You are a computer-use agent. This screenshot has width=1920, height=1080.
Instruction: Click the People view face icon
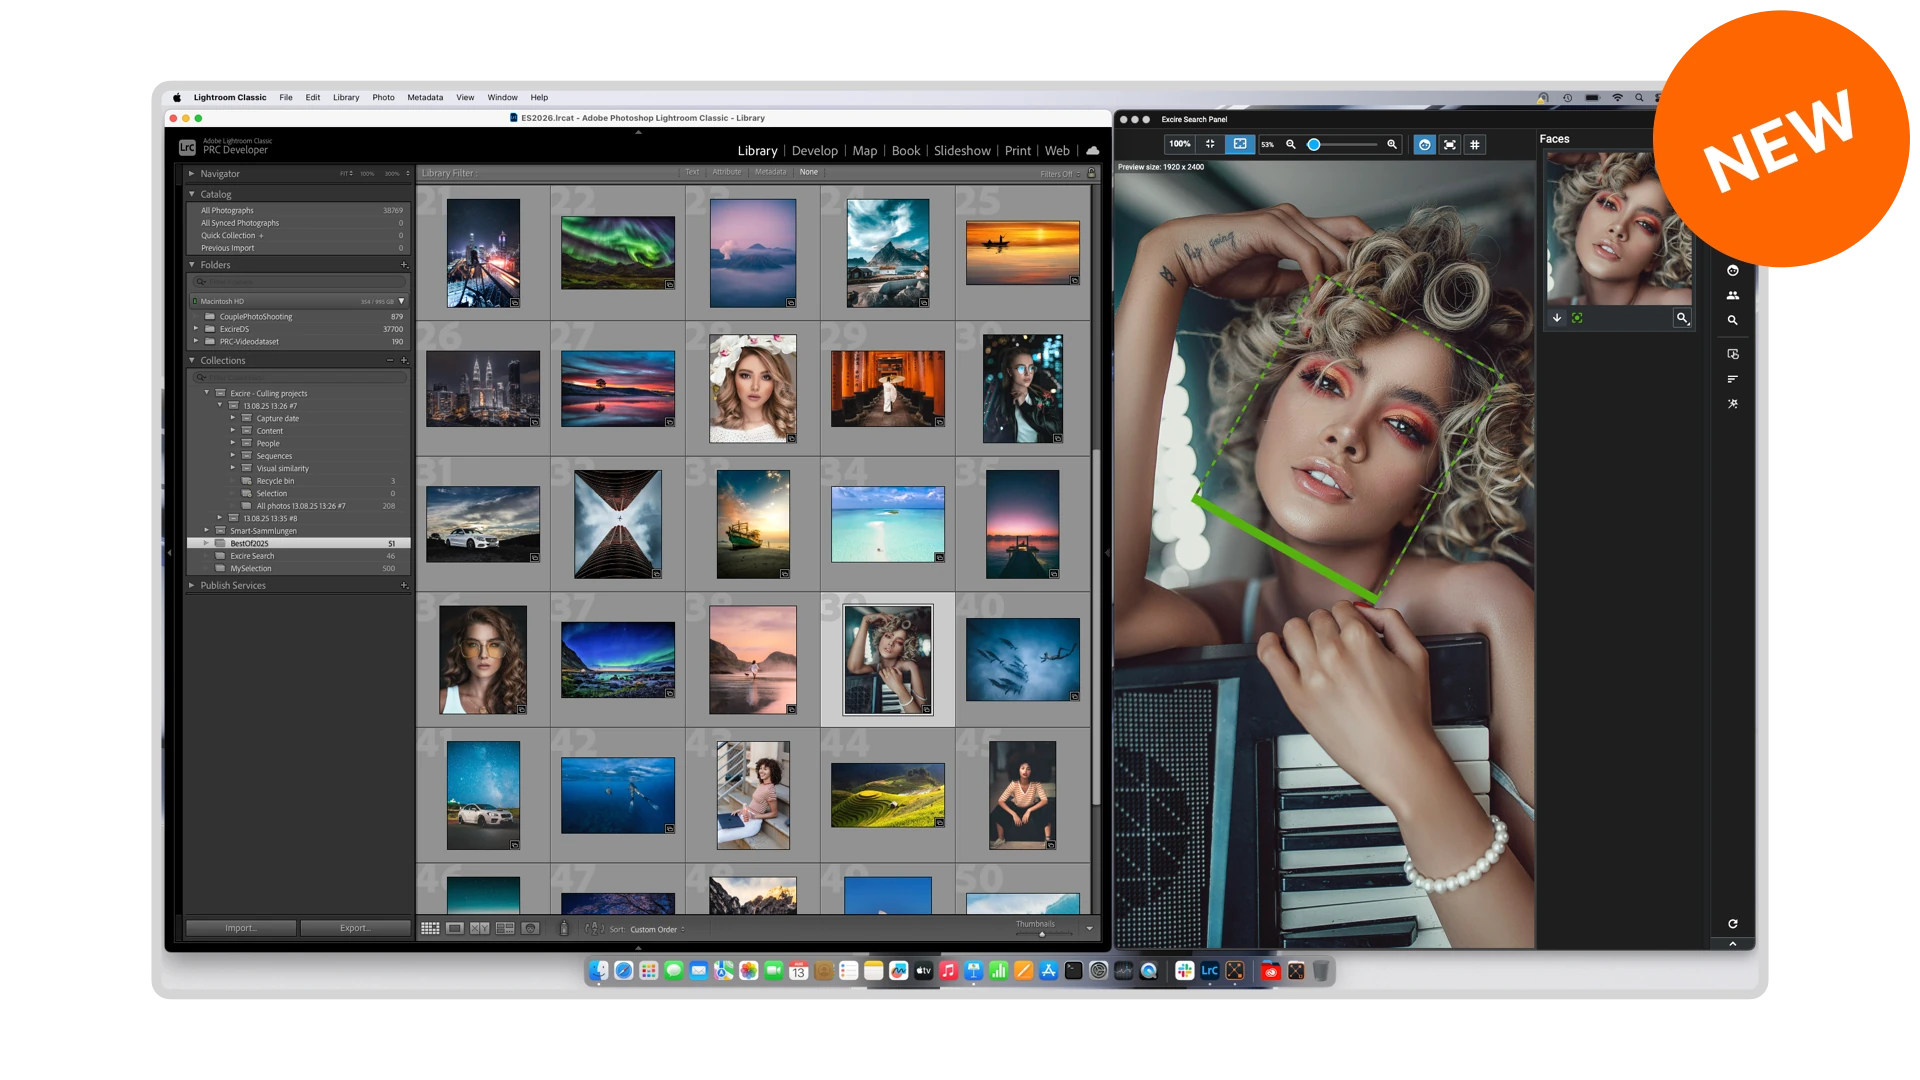tap(530, 929)
